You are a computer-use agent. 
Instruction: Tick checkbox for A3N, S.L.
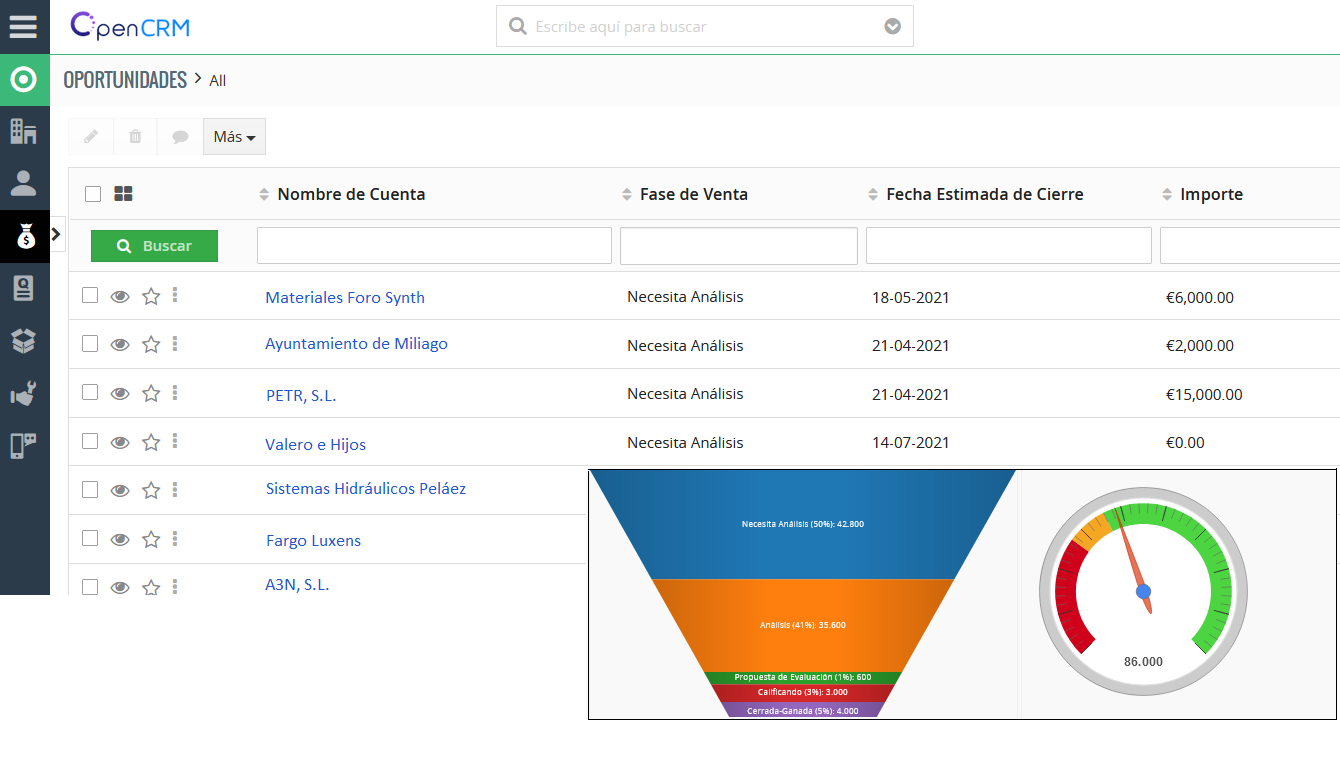pyautogui.click(x=90, y=587)
